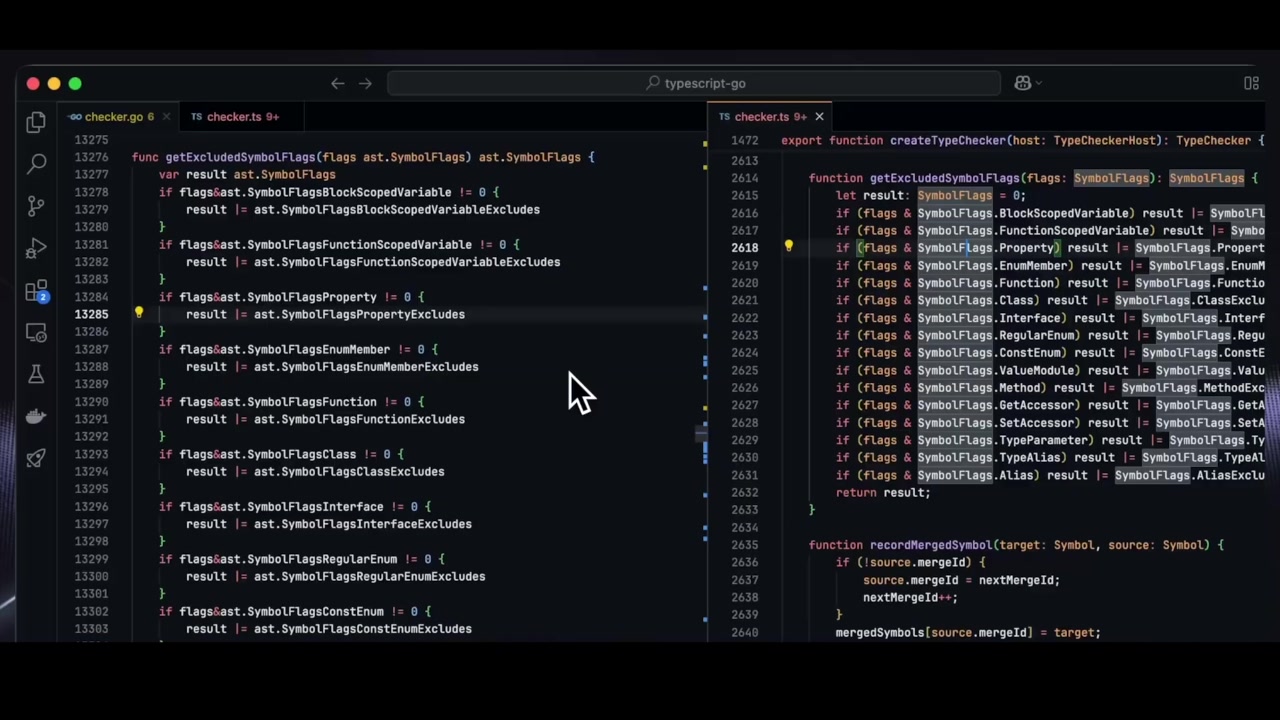Click the lightbulb on line 13285
1280x720 pixels.
click(139, 313)
